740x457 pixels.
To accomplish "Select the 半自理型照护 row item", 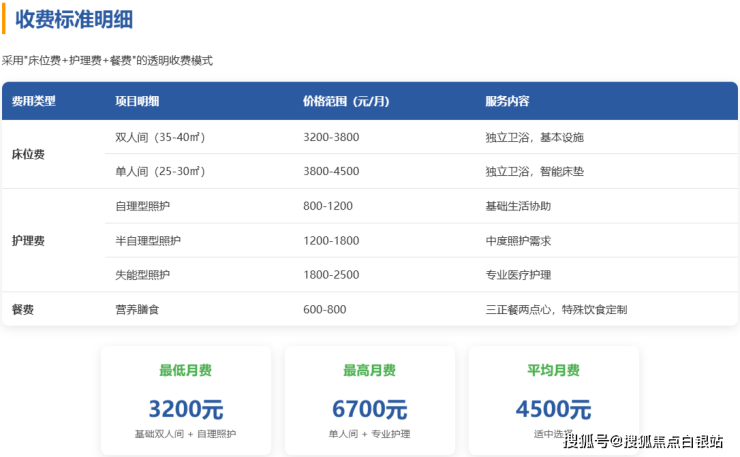I will (148, 241).
